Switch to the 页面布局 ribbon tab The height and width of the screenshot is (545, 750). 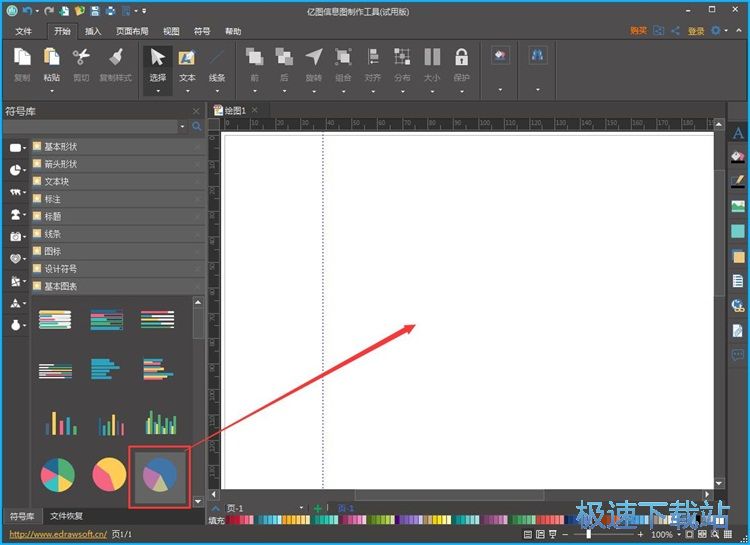tap(132, 31)
